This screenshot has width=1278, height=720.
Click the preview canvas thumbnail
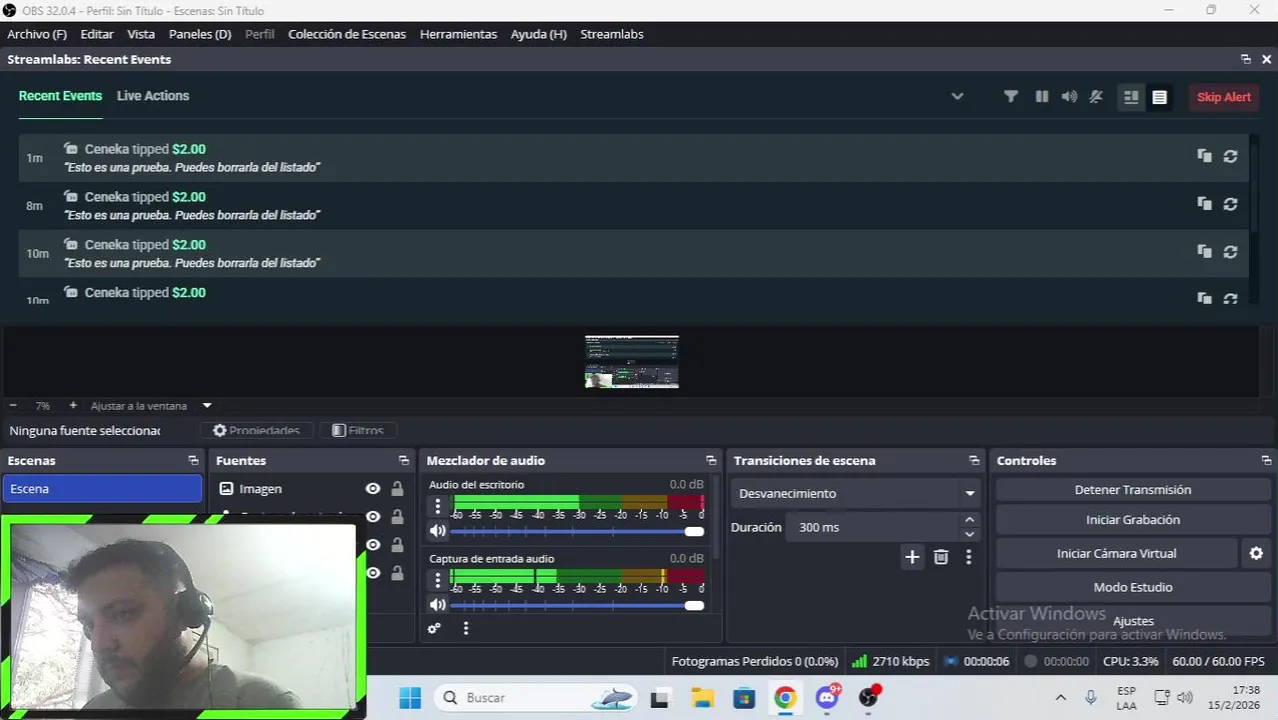click(x=632, y=362)
